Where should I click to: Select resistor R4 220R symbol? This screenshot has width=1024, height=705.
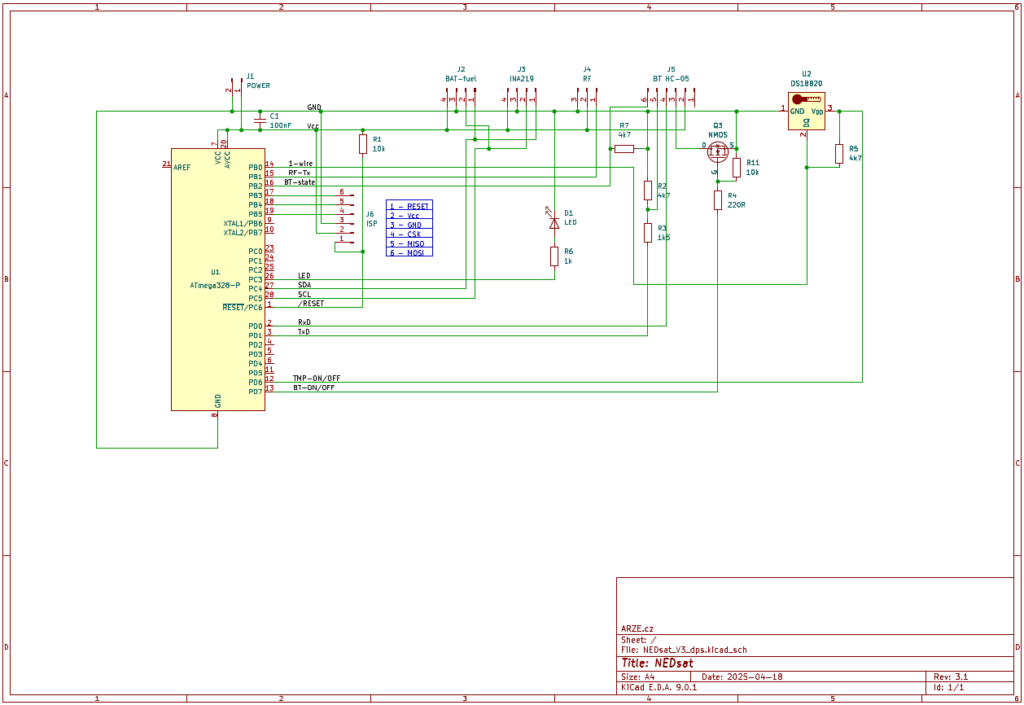coord(717,200)
